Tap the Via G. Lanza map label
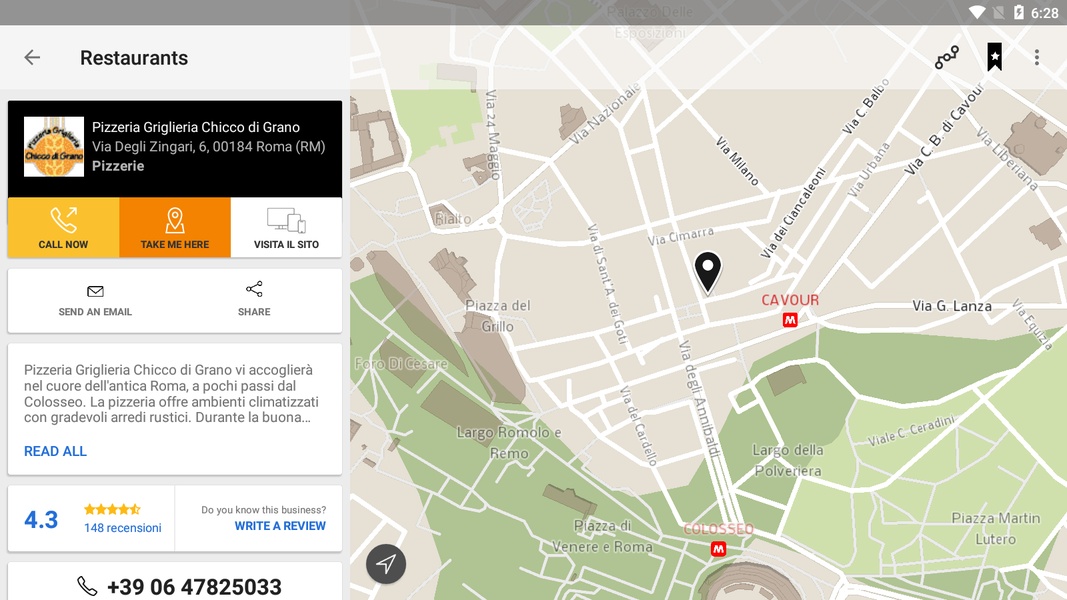 952,306
